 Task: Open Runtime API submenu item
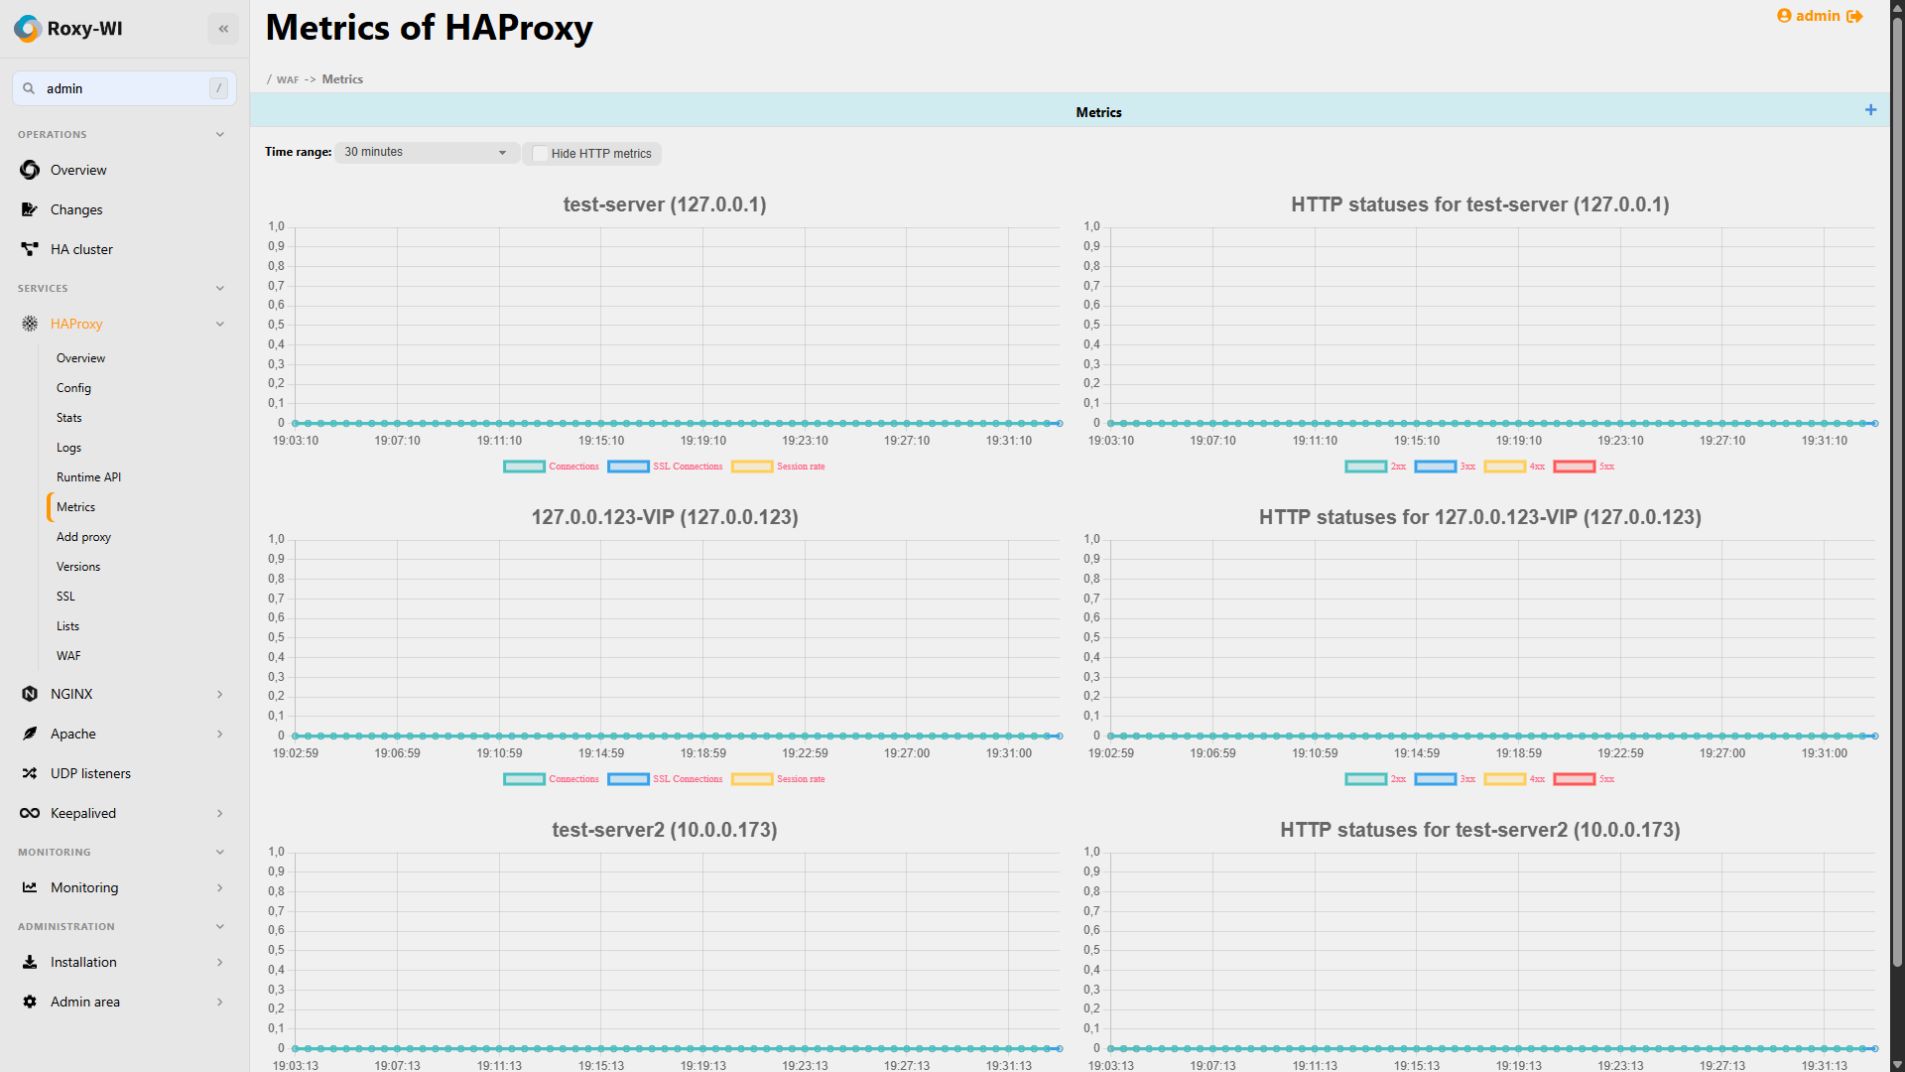88,477
